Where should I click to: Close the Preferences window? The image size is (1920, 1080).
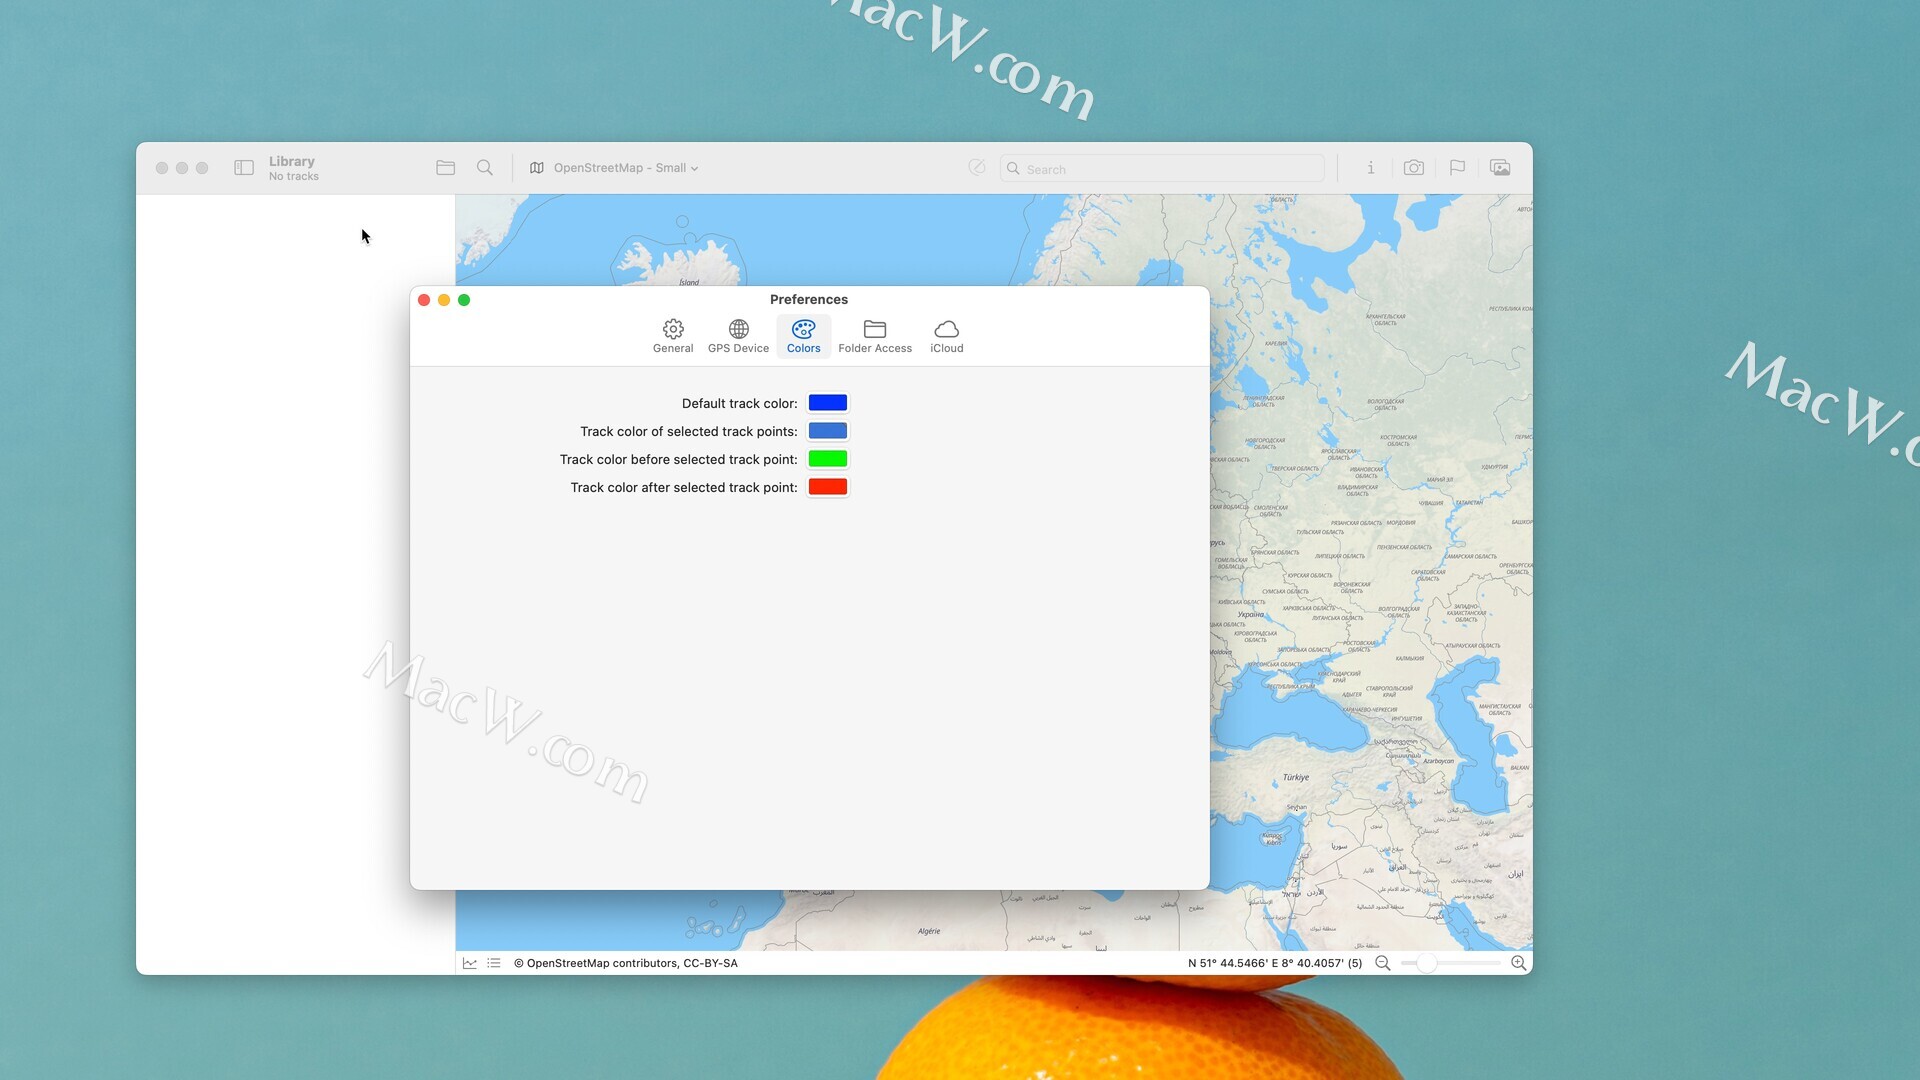click(424, 300)
